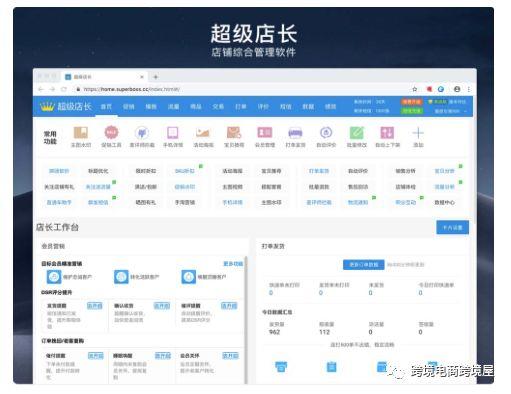Viewport: 511px width, 394px height.
Task: Open the 手淘营销 link
Action: tap(185, 202)
